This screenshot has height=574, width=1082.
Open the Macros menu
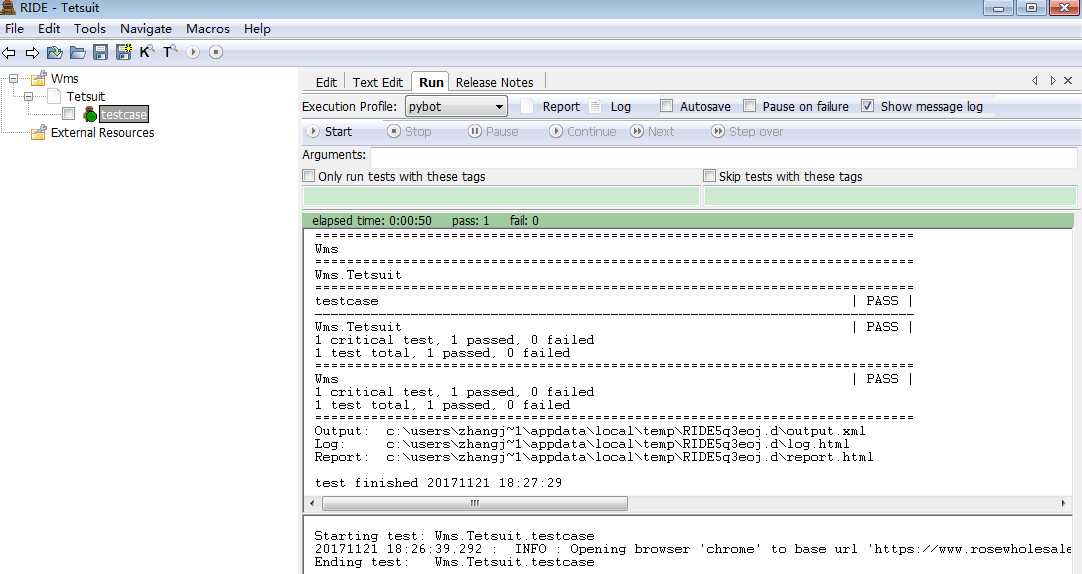click(208, 28)
